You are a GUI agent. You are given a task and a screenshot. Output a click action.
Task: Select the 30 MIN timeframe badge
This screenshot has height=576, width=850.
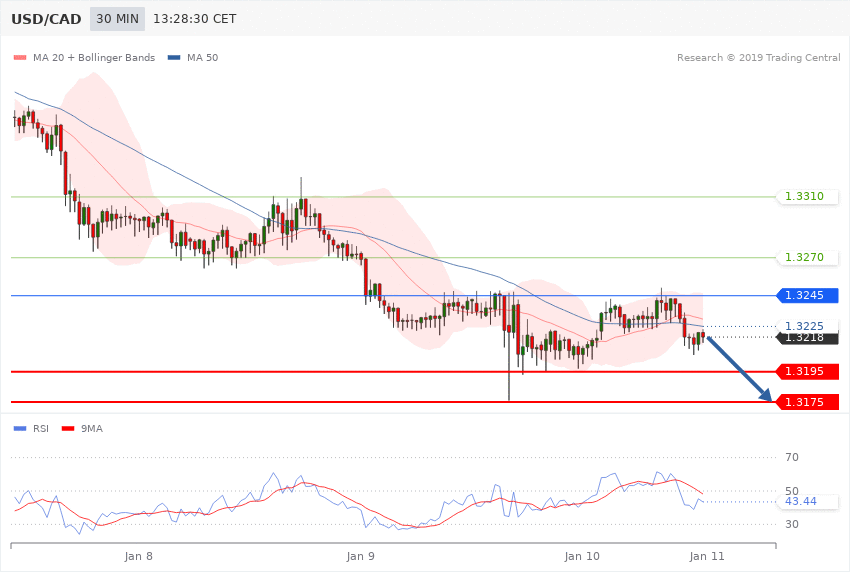(118, 19)
